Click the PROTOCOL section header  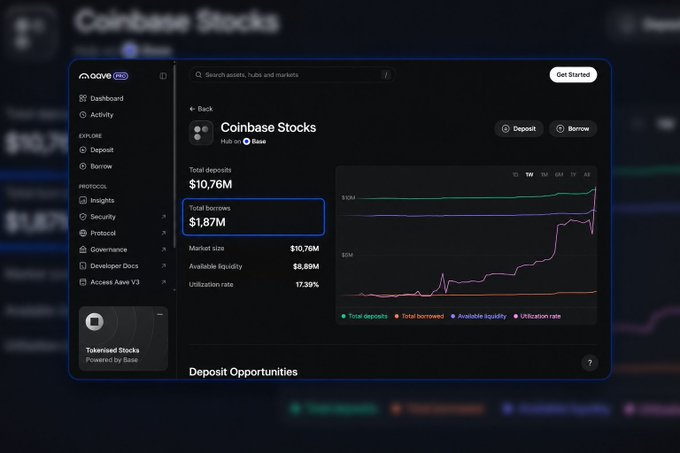(93, 186)
